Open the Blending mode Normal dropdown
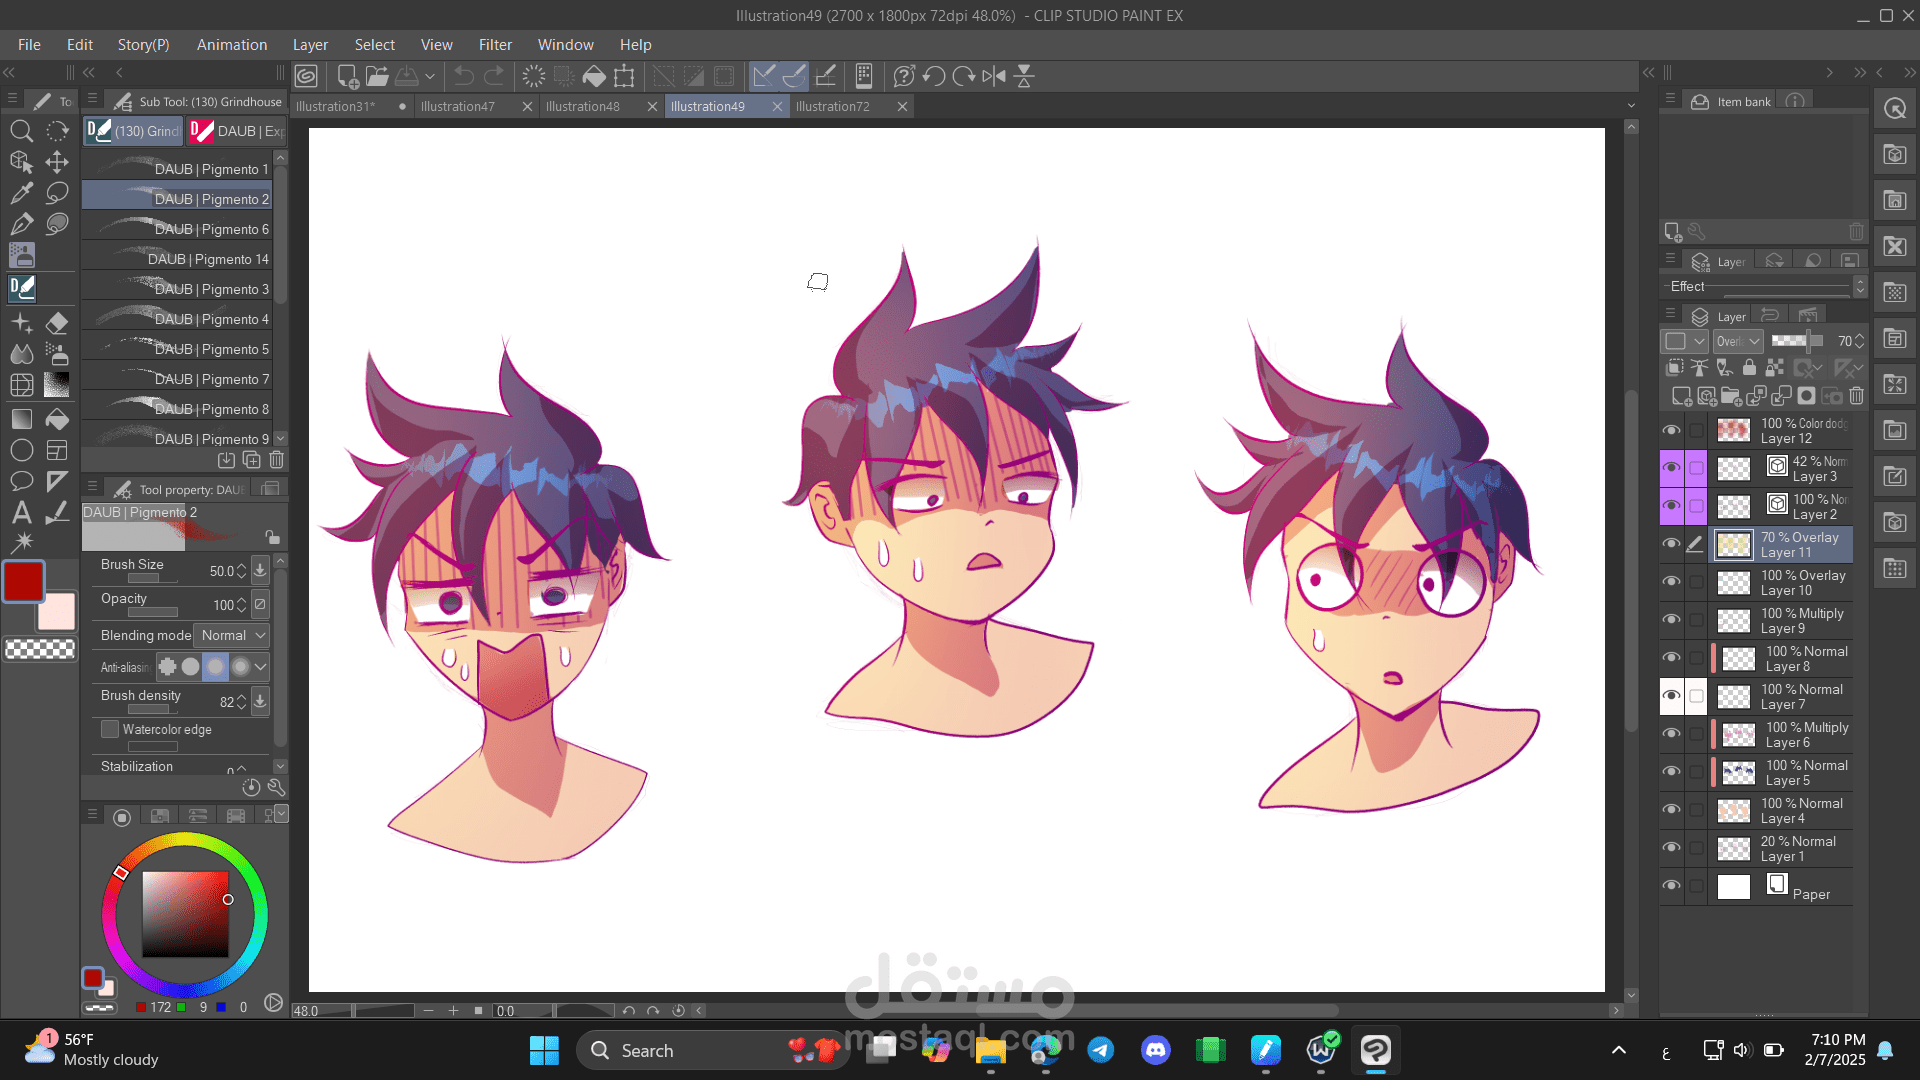This screenshot has width=1920, height=1080. pos(233,636)
